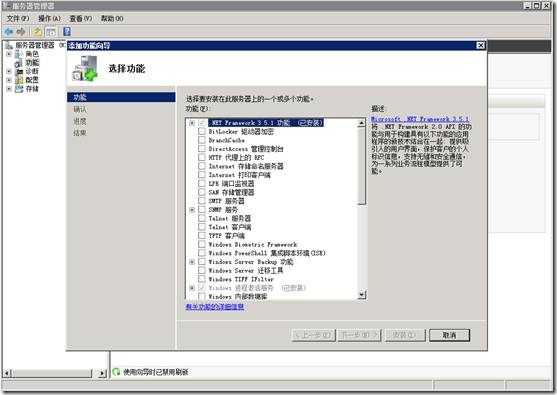
Task: Open the 文件(F) menu
Action: (17, 18)
